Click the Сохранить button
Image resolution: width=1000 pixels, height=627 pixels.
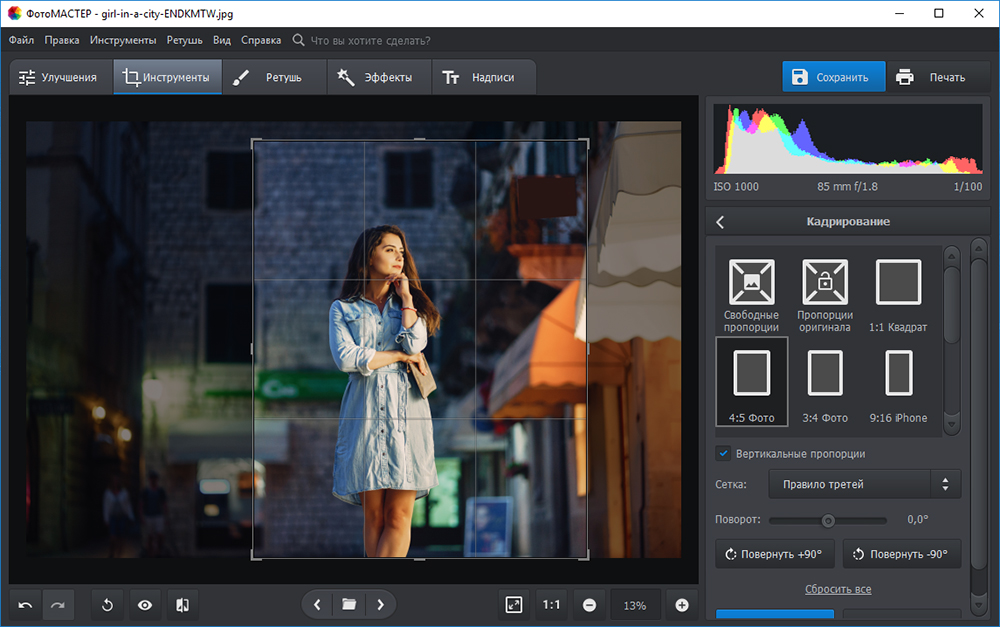pos(833,77)
